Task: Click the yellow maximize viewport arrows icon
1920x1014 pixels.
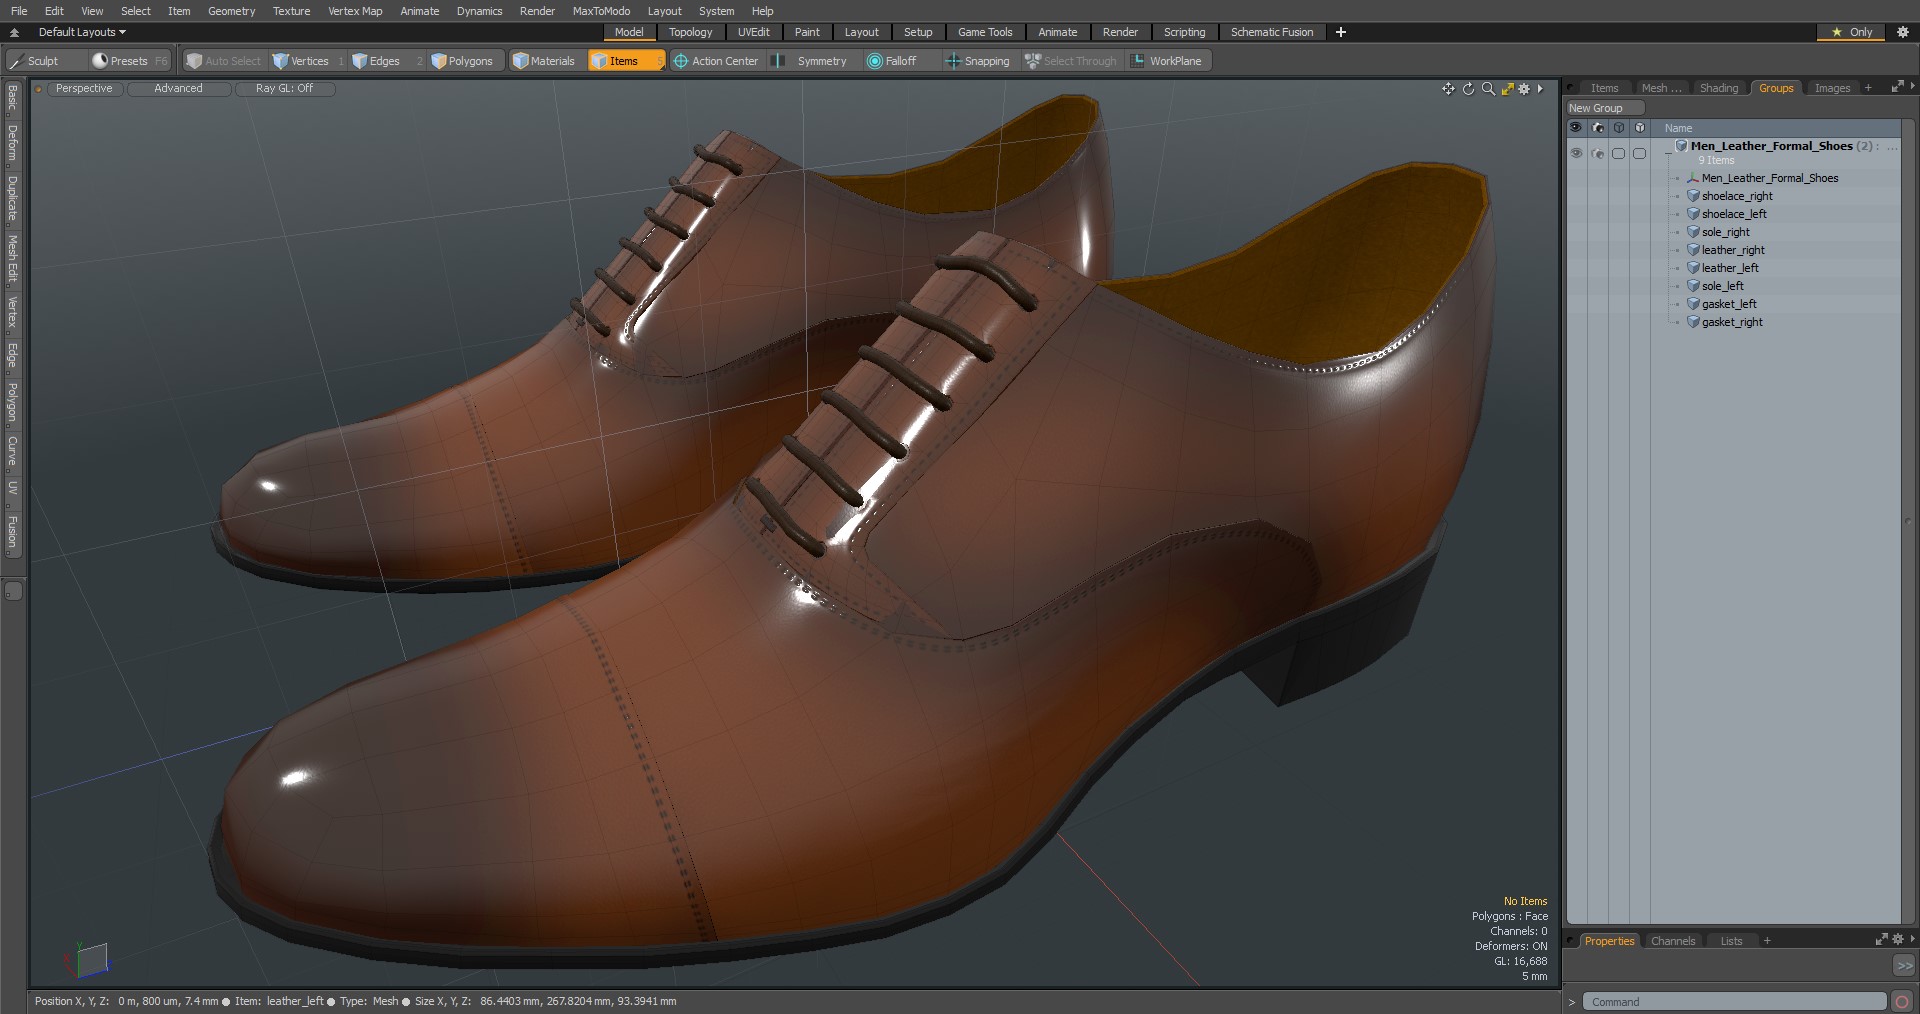Action: 1507,89
